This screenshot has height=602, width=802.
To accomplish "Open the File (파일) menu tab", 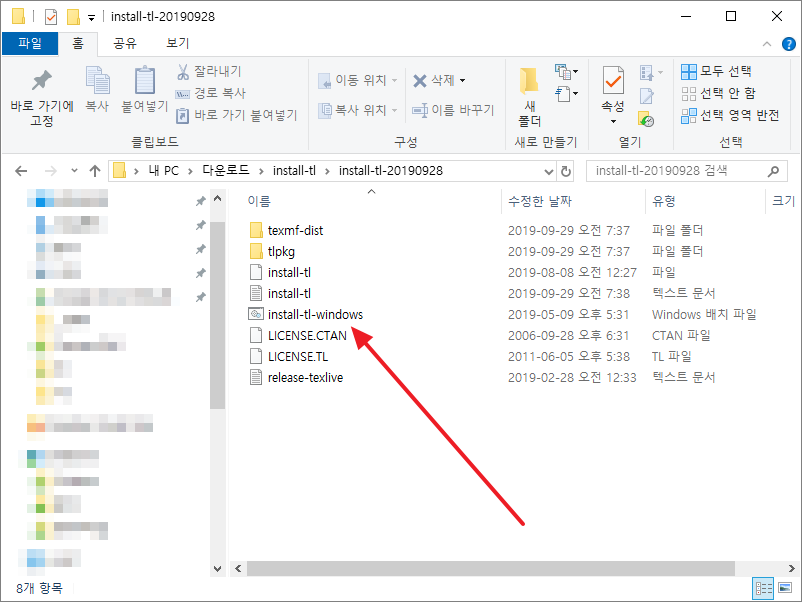I will (29, 43).
